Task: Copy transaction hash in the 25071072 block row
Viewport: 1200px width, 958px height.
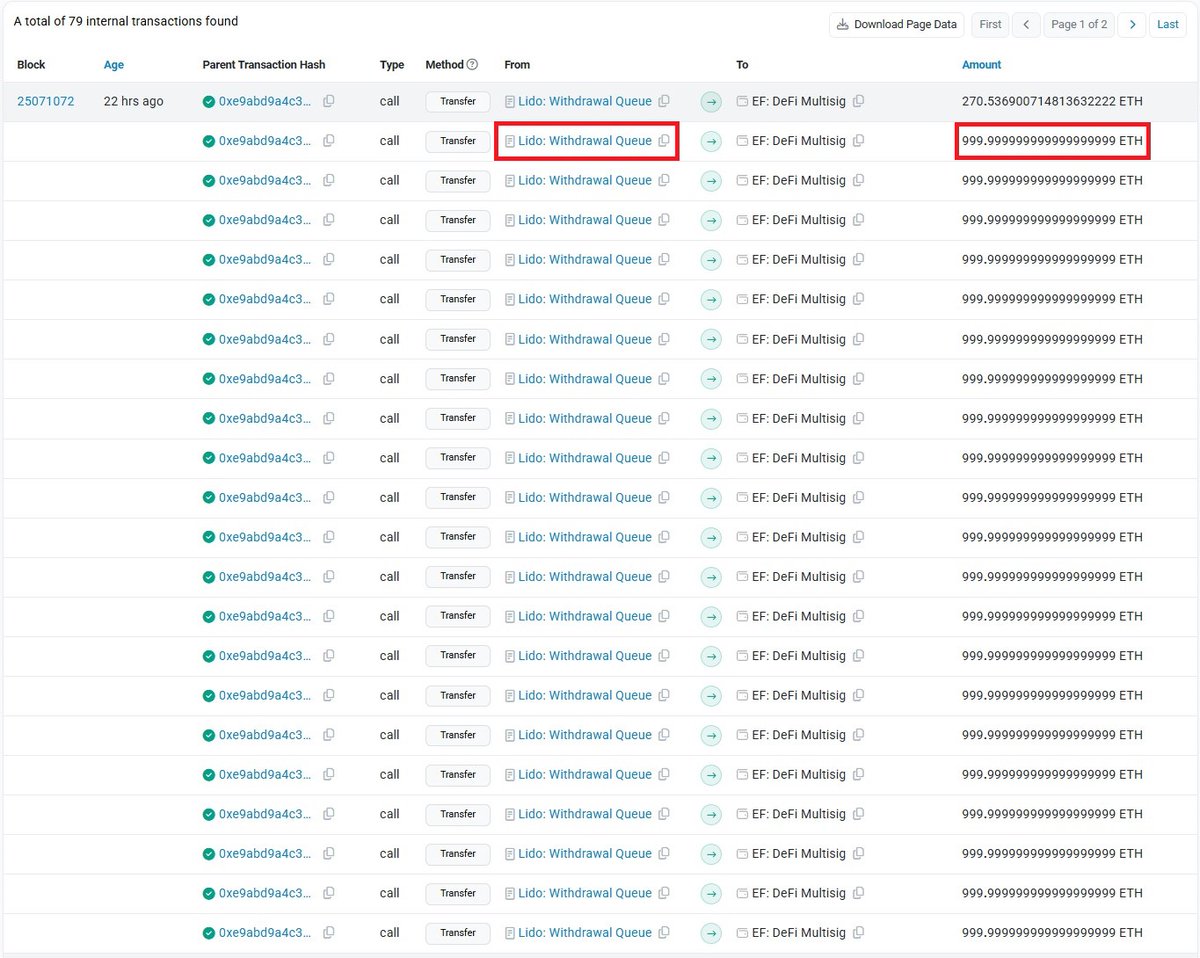Action: [x=329, y=101]
